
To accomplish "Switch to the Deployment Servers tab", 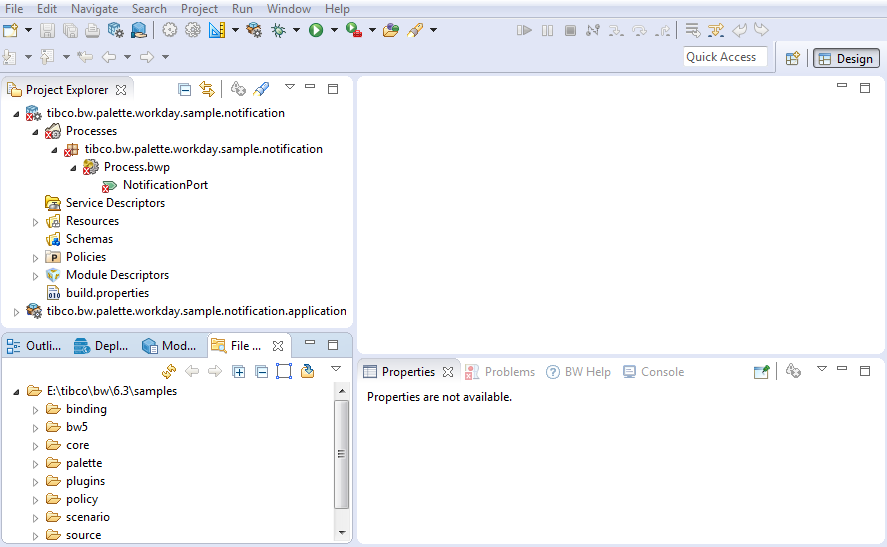I will (x=101, y=346).
